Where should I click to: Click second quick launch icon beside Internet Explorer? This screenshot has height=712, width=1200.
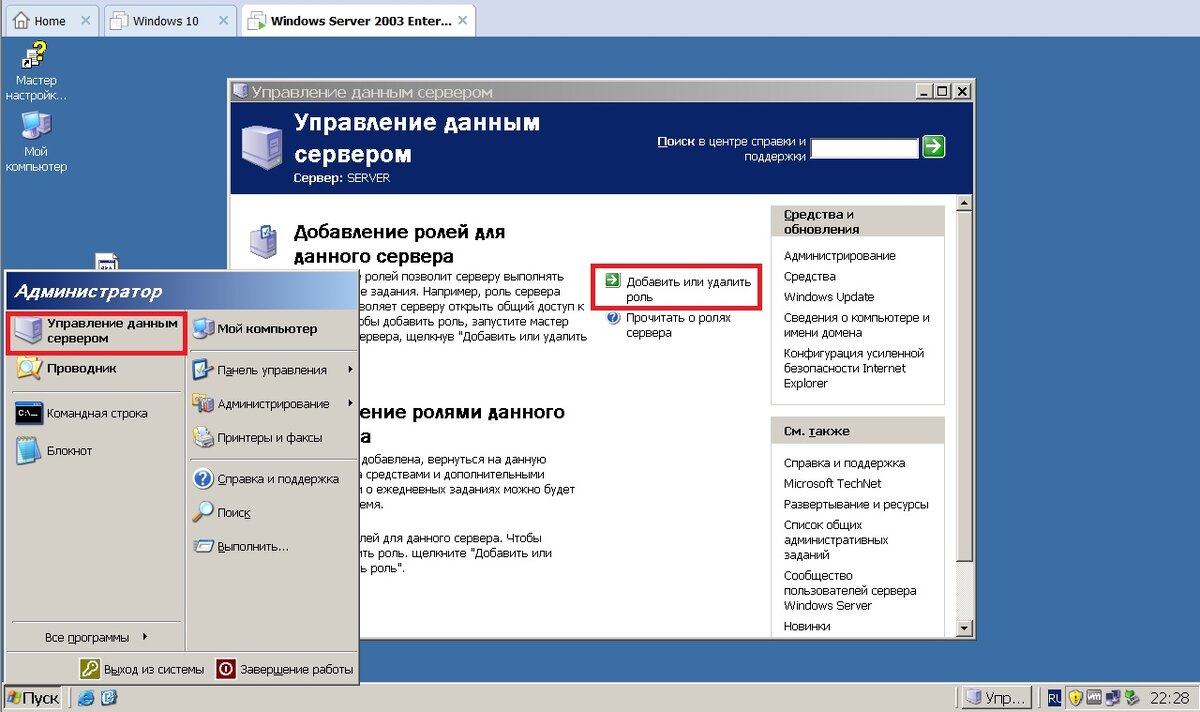pos(109,697)
